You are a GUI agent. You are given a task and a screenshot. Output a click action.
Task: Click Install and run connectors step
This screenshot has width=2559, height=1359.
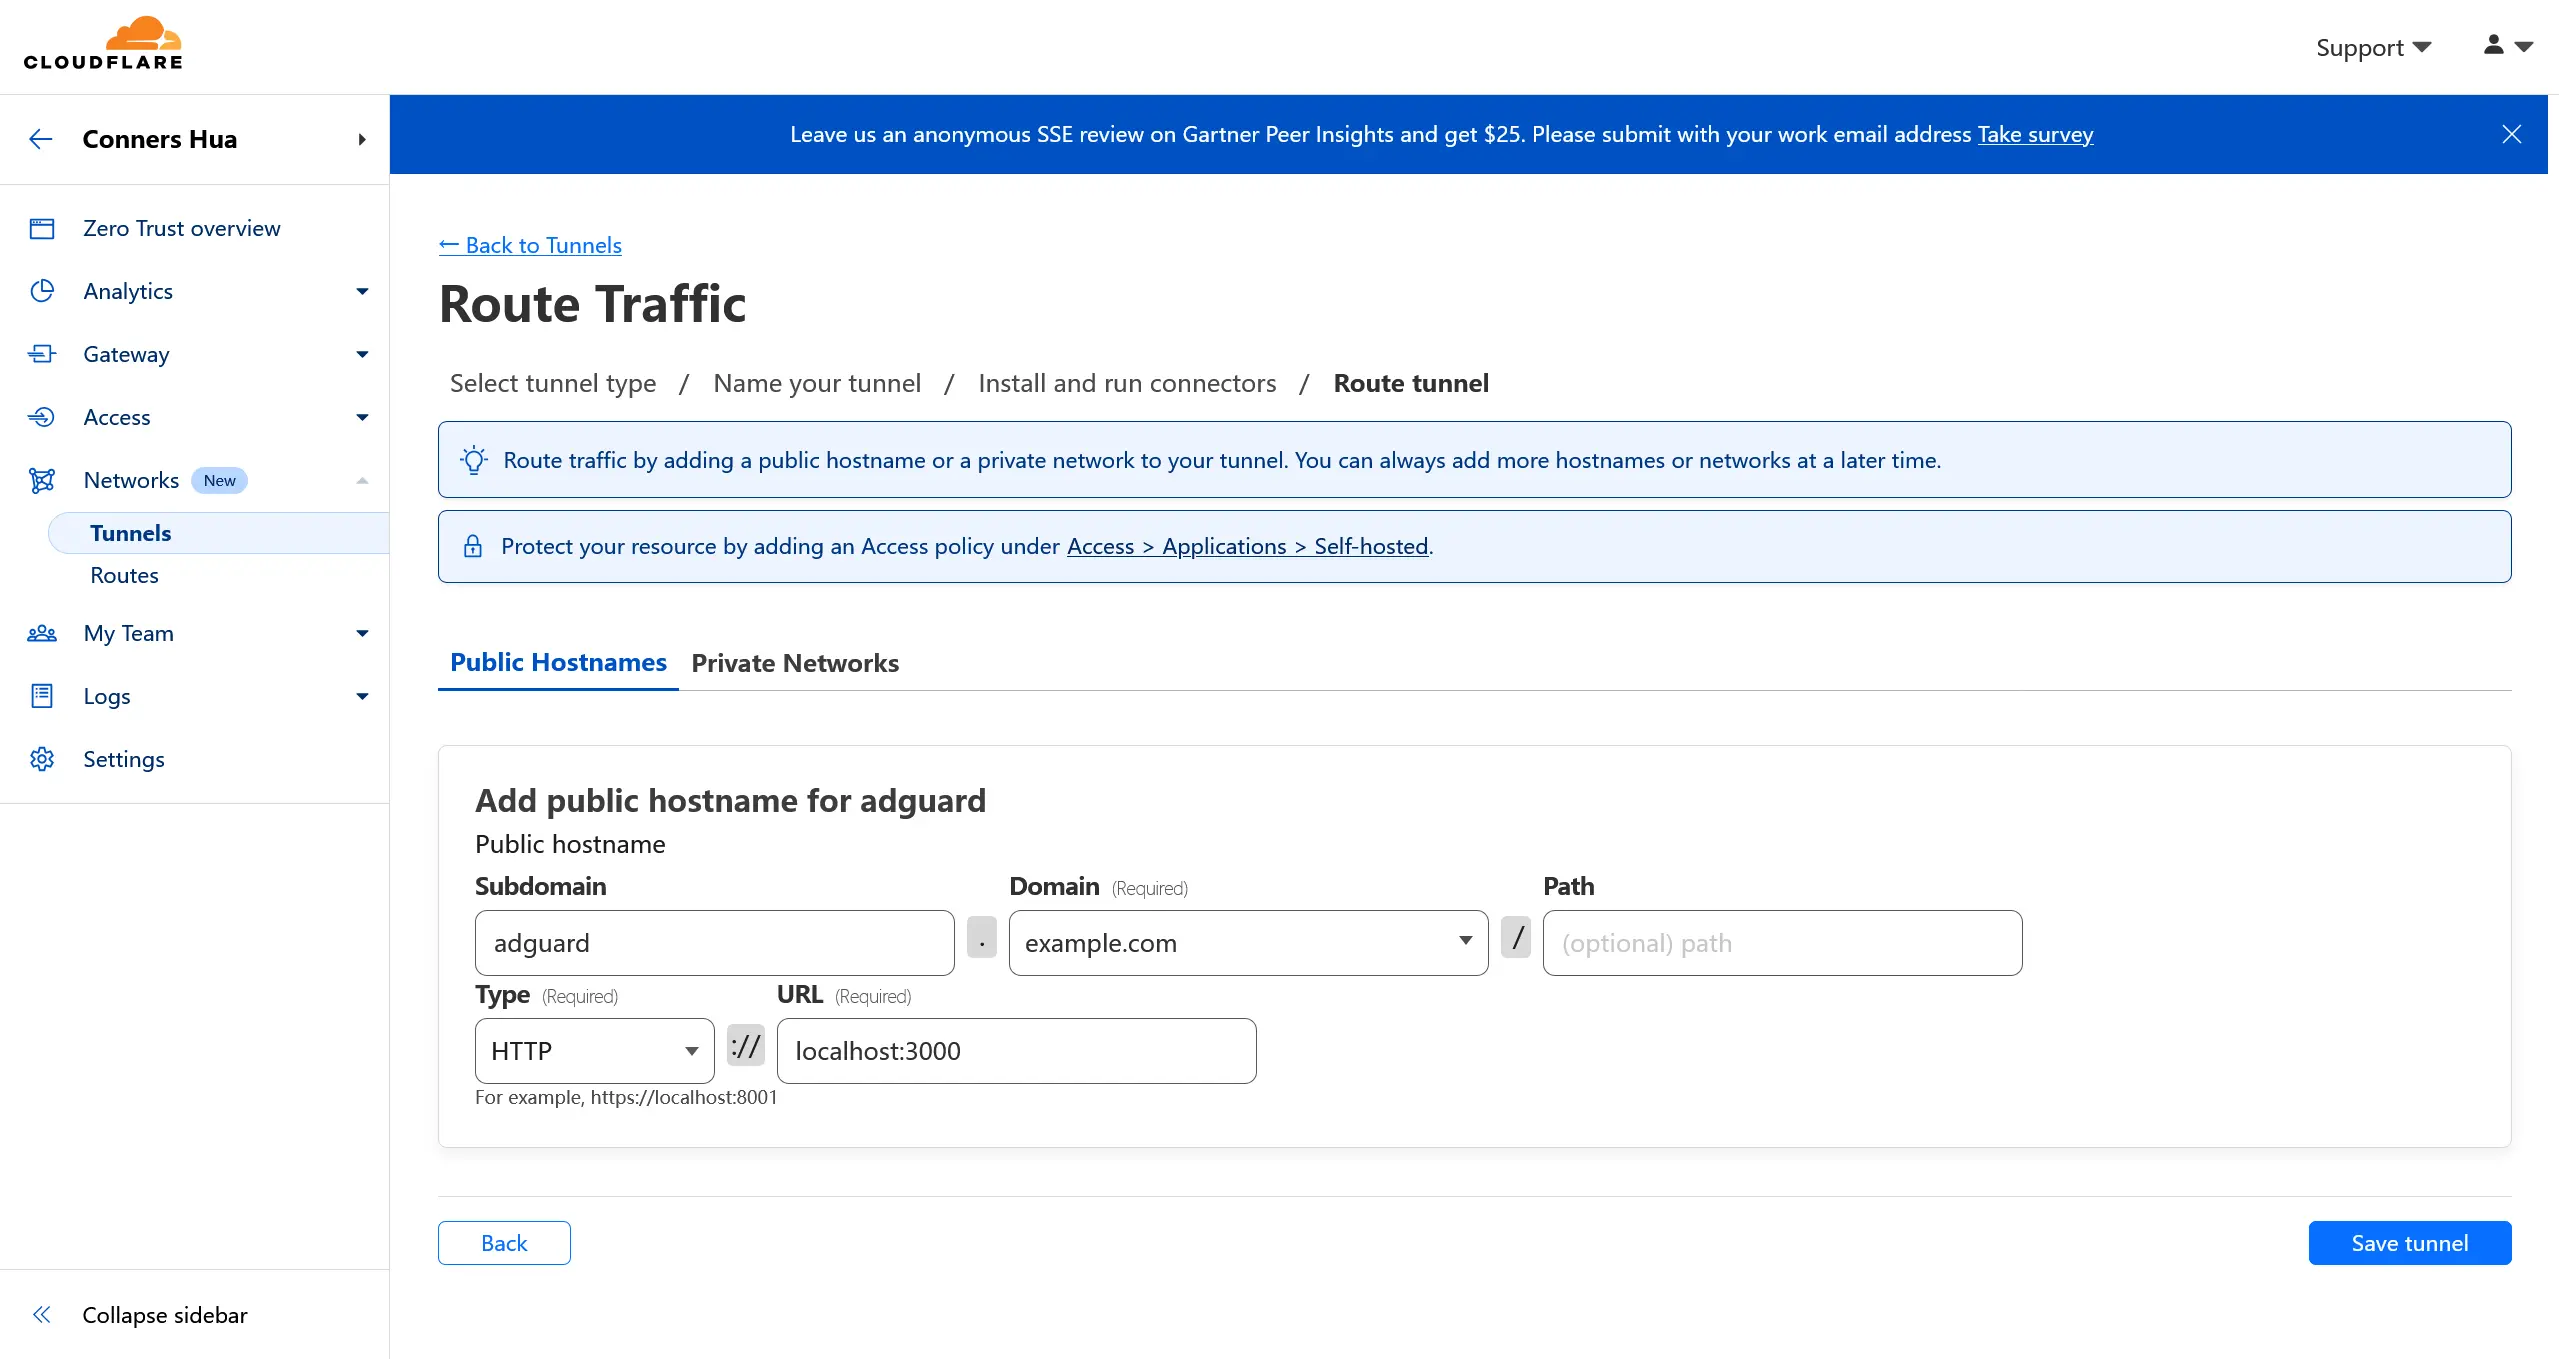[1127, 383]
